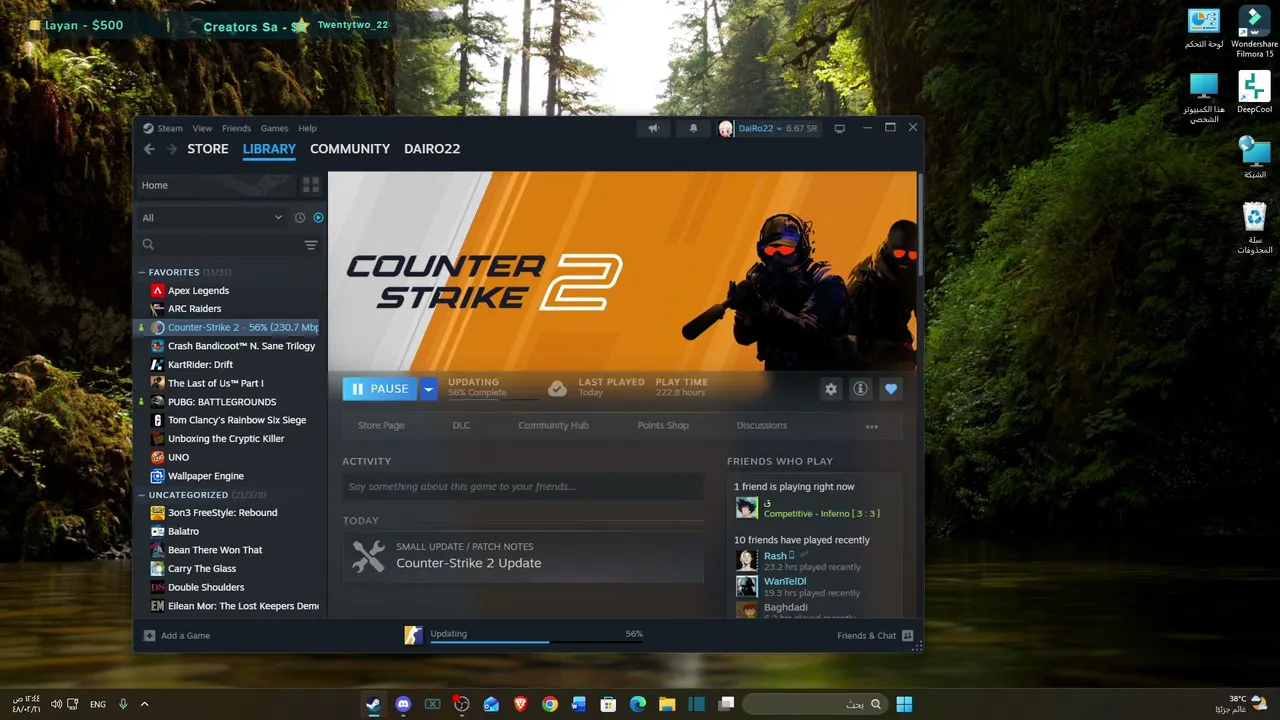Open the DLC link

tap(461, 426)
